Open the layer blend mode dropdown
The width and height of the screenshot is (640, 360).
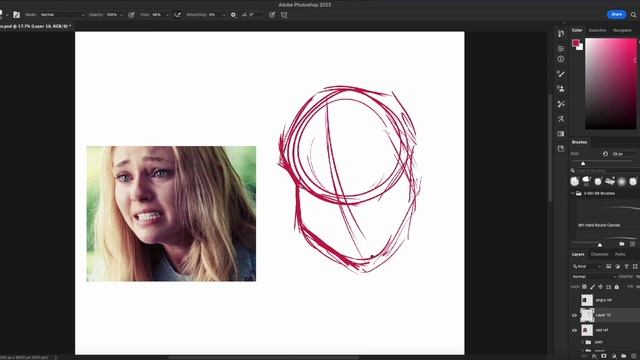click(594, 276)
